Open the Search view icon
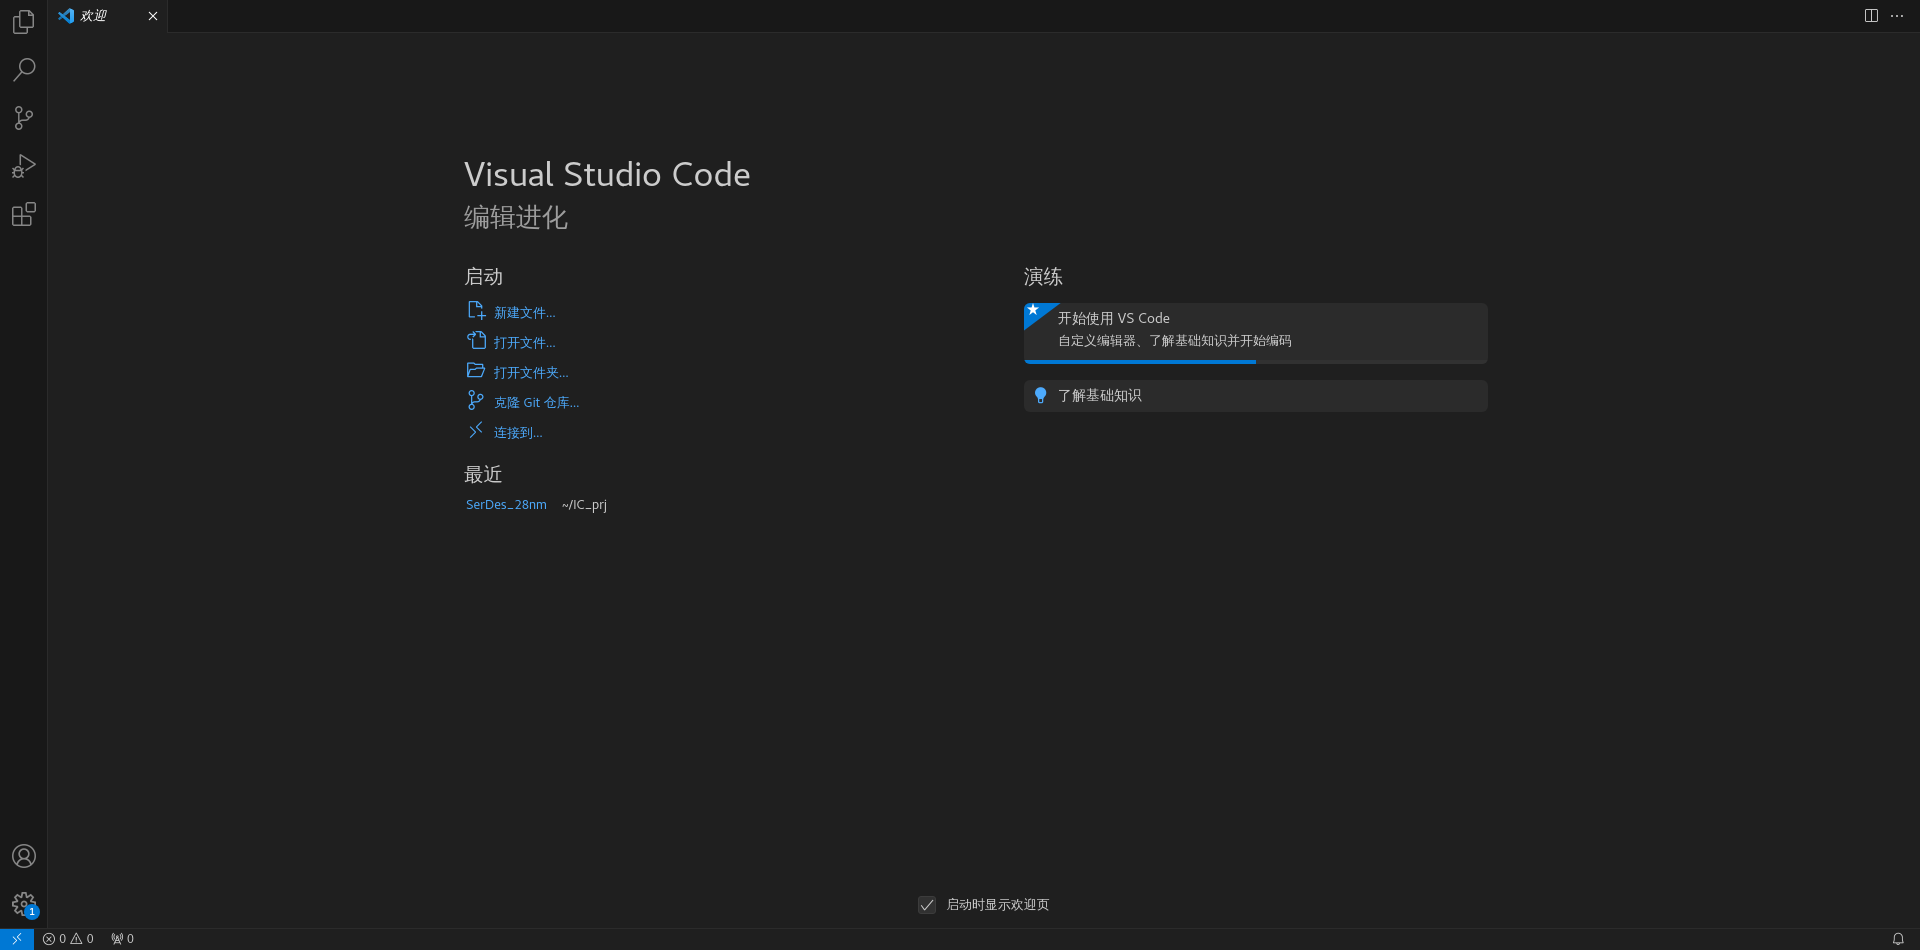Screen dimensions: 1920x950 pos(24,70)
